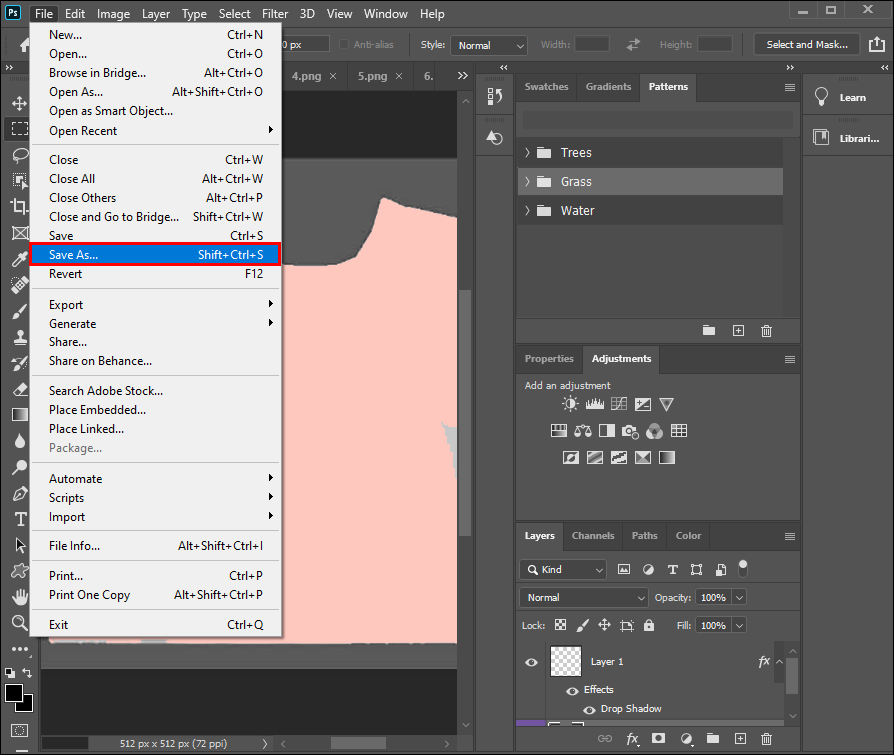The width and height of the screenshot is (894, 755).
Task: Add a Color Balance adjustment
Action: 583,431
